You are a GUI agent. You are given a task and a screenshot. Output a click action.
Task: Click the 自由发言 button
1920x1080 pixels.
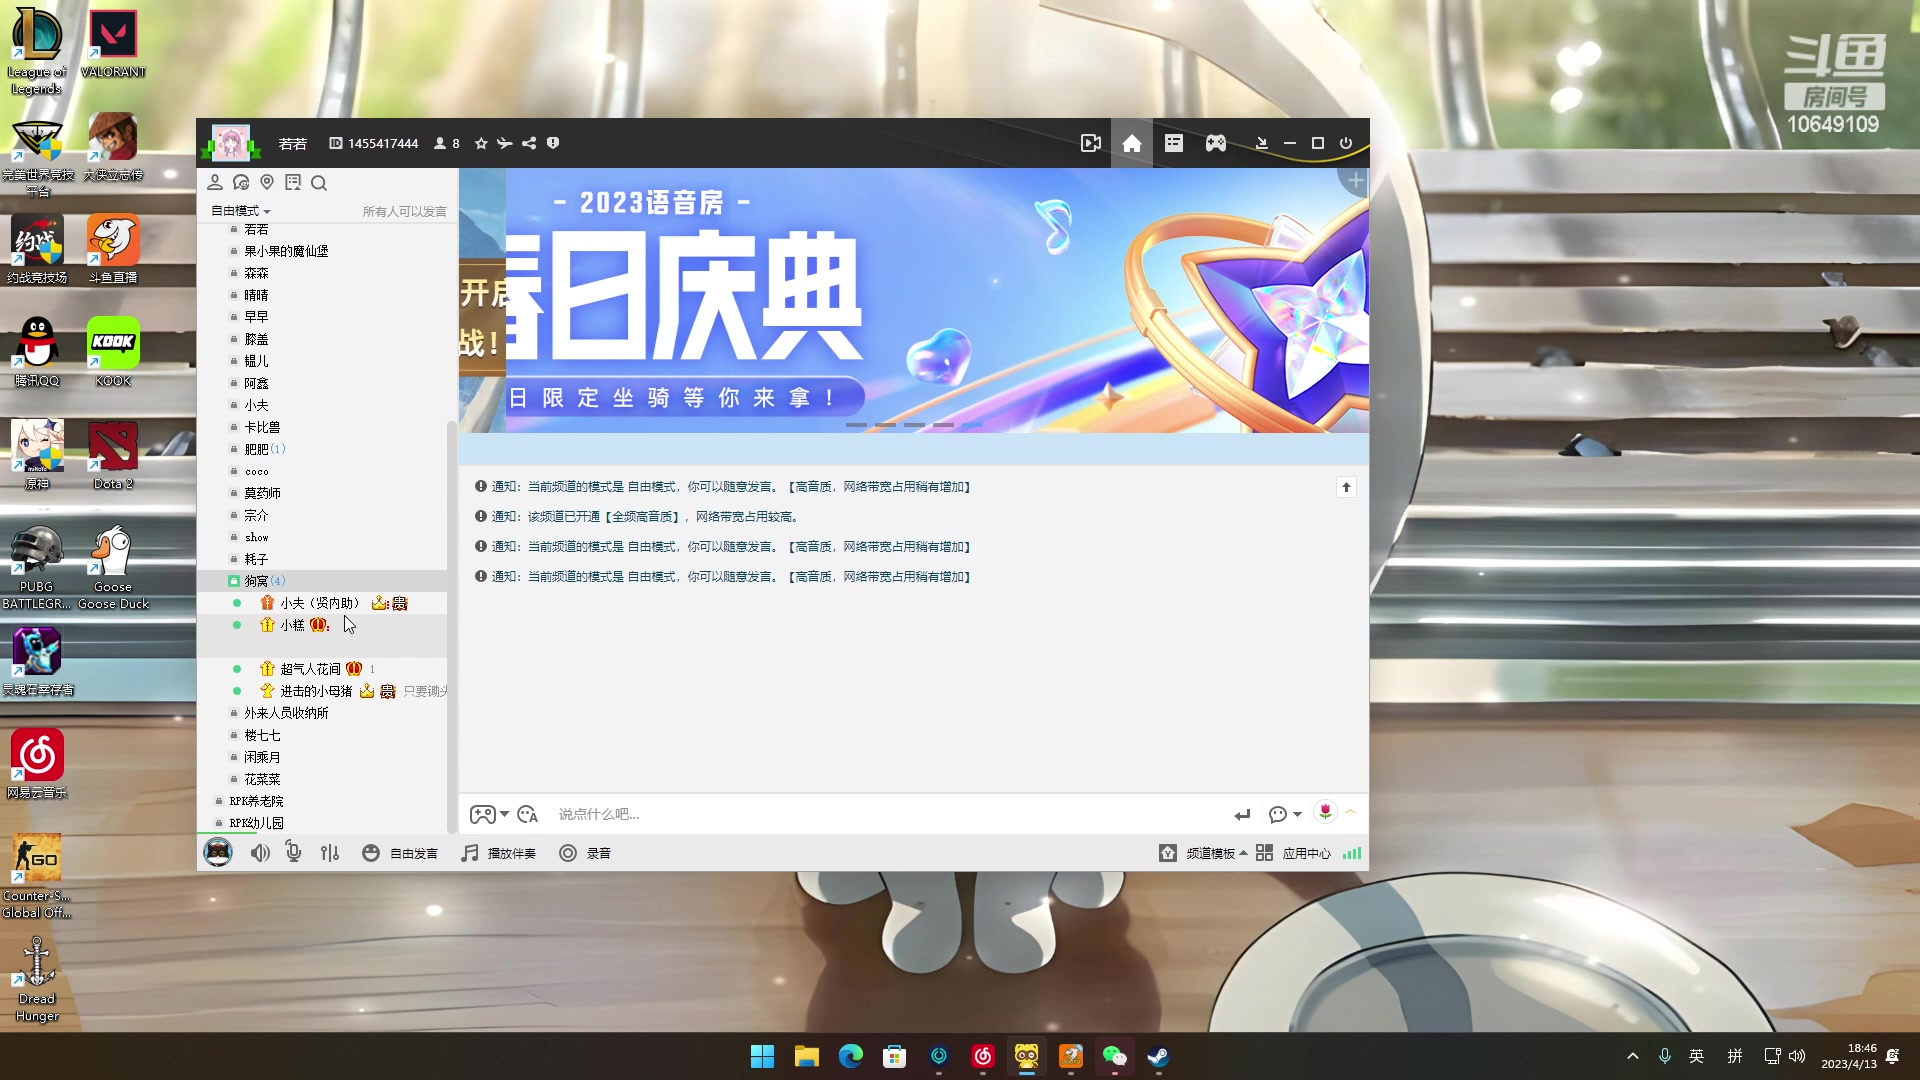[412, 853]
